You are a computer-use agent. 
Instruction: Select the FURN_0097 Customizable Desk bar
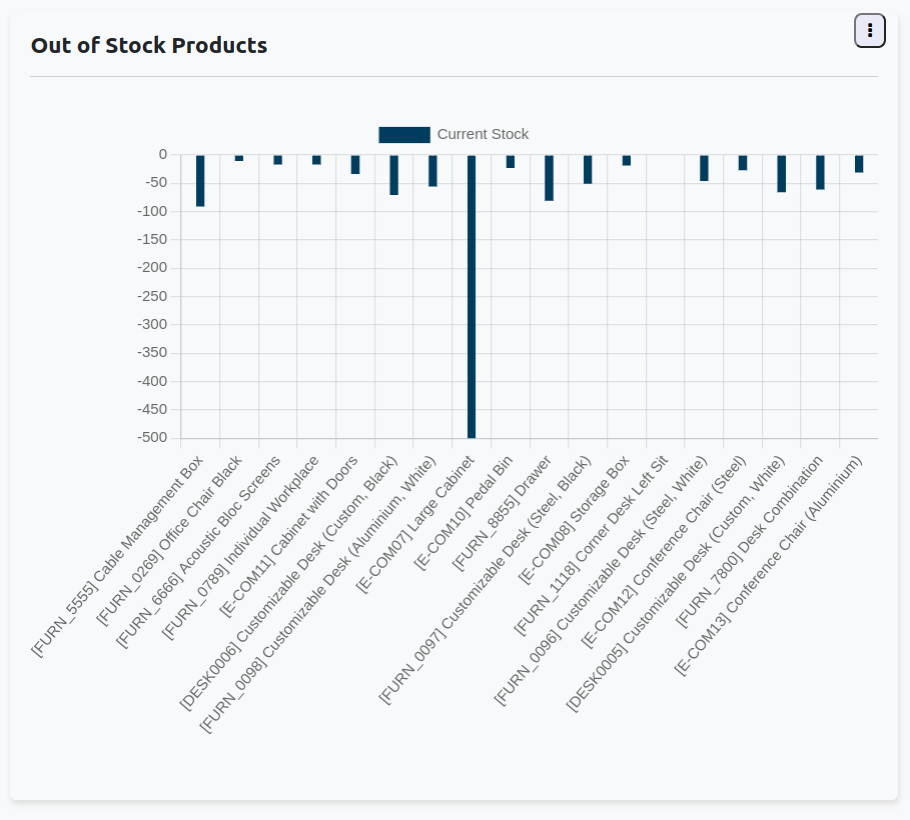[588, 170]
